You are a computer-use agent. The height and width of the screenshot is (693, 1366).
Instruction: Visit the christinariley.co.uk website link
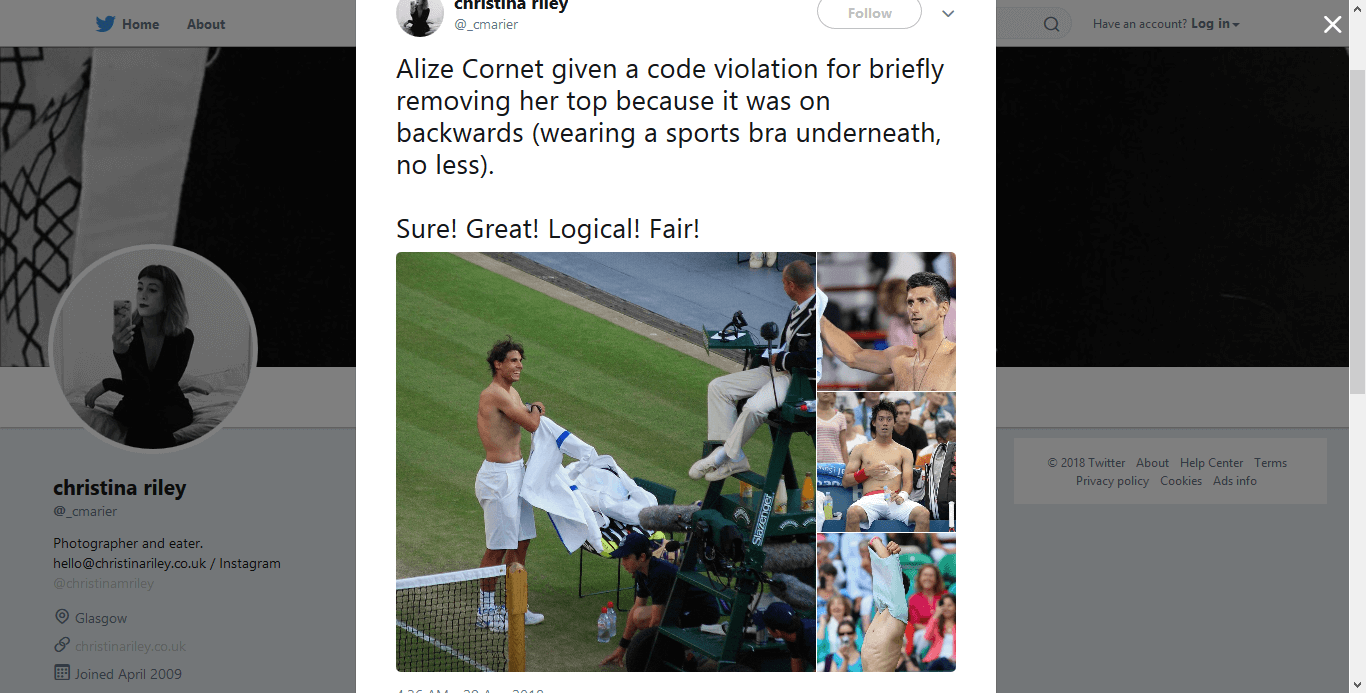(130, 646)
